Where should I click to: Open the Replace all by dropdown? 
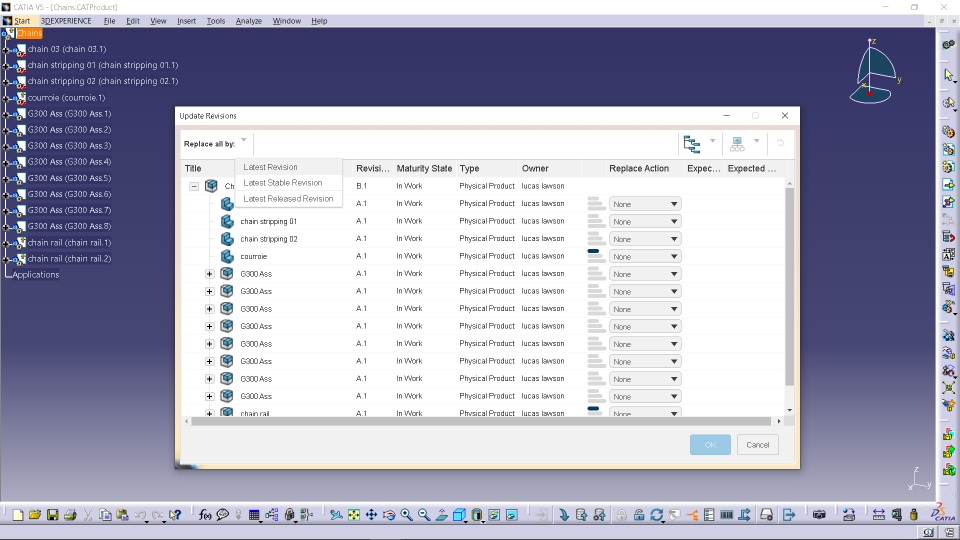click(x=244, y=140)
